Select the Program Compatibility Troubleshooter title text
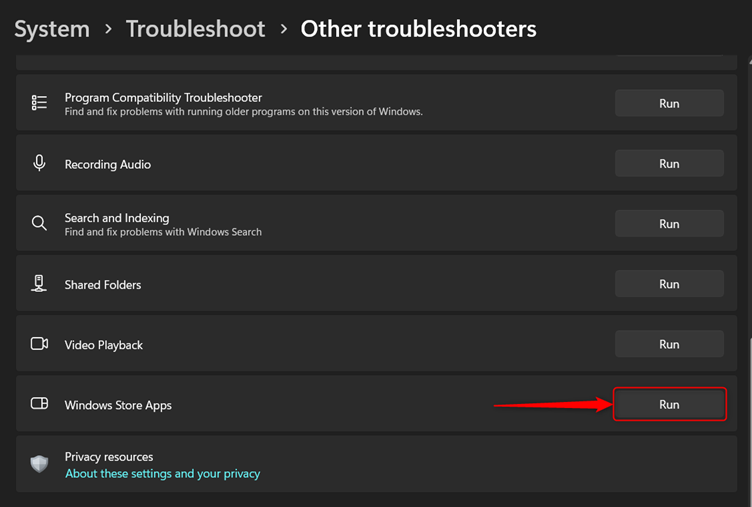 pos(163,98)
